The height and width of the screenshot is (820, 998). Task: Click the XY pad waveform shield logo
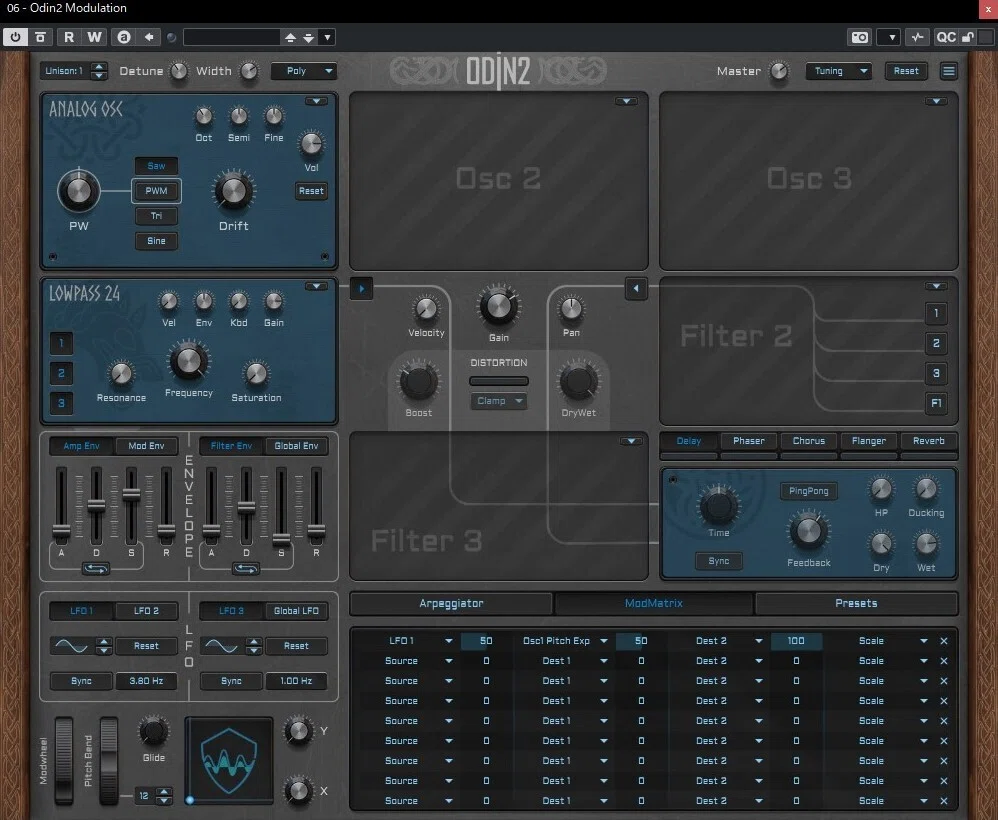pos(229,761)
